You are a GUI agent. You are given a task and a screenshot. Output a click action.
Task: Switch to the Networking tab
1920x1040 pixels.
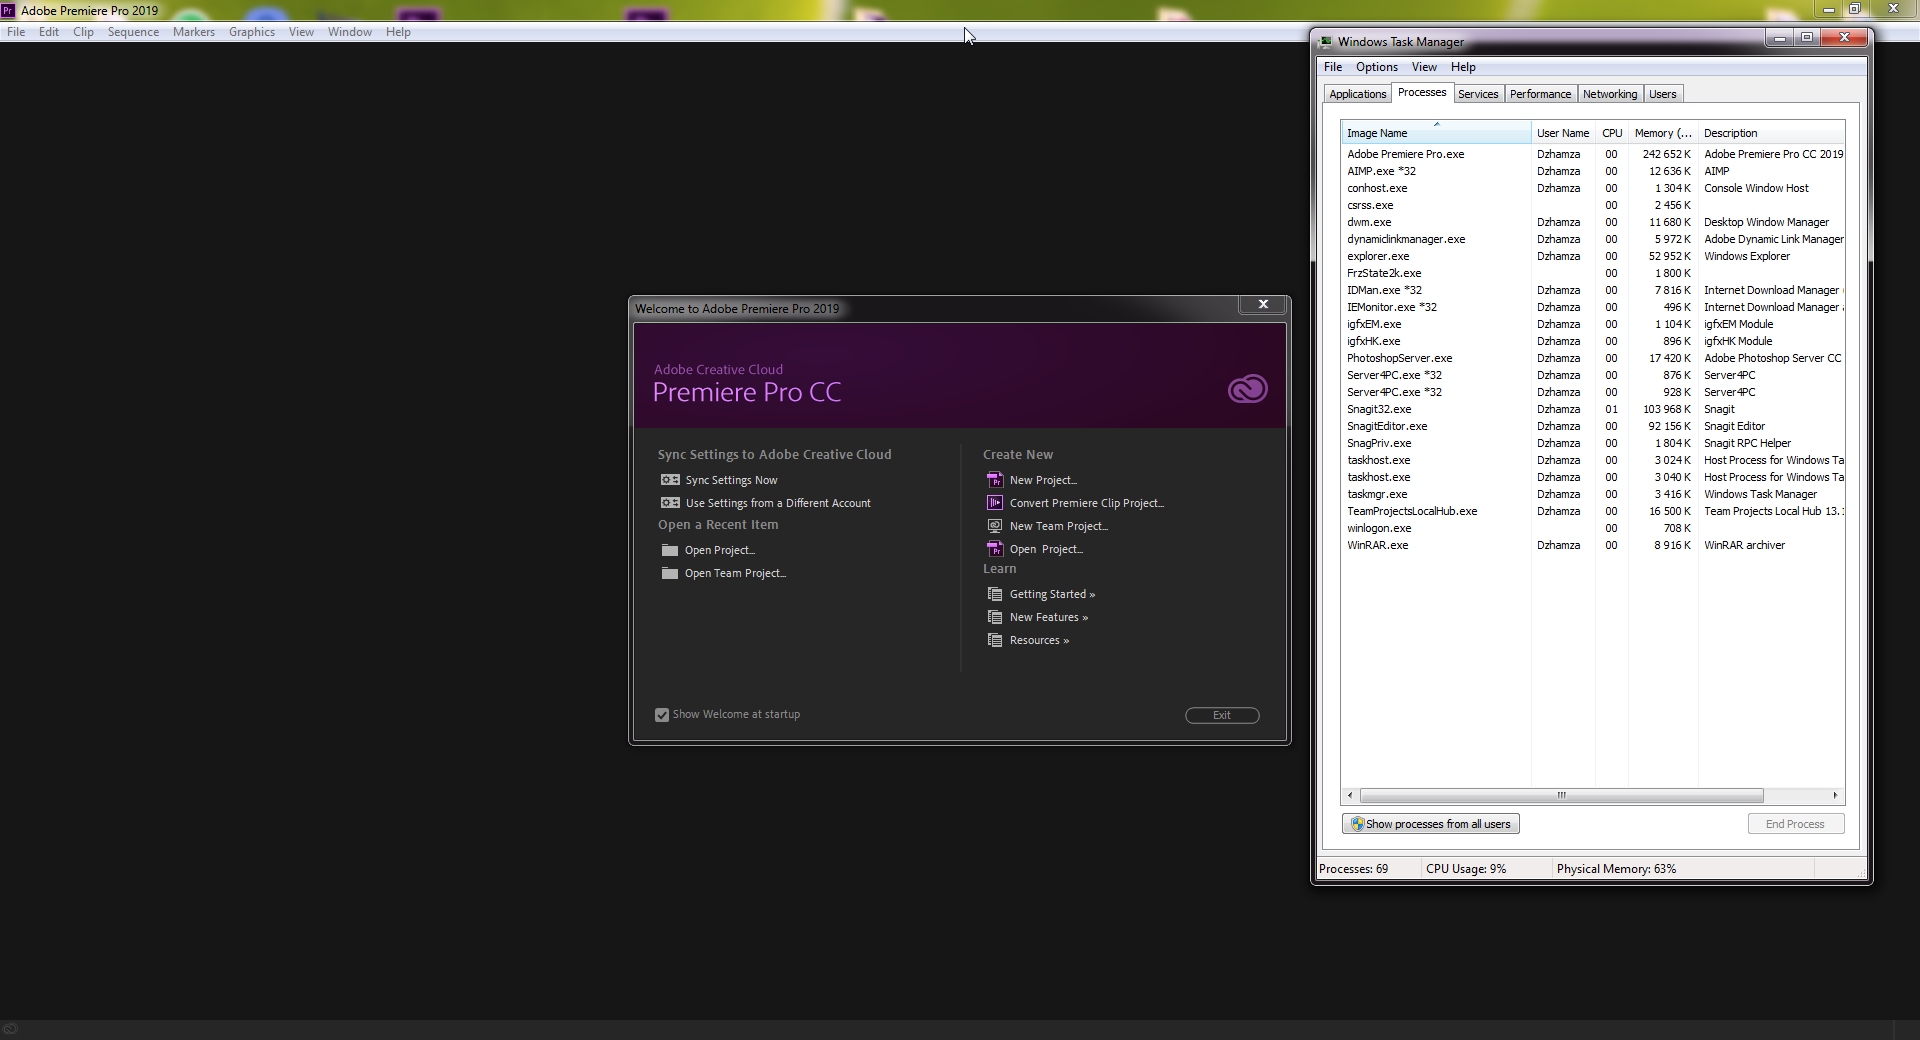(1609, 94)
